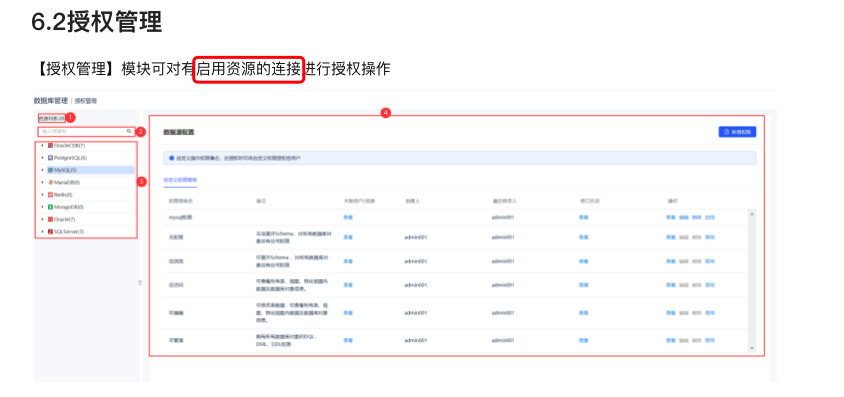Click 编辑 action in mysql权限 row
The image size is (844, 397).
pos(684,217)
